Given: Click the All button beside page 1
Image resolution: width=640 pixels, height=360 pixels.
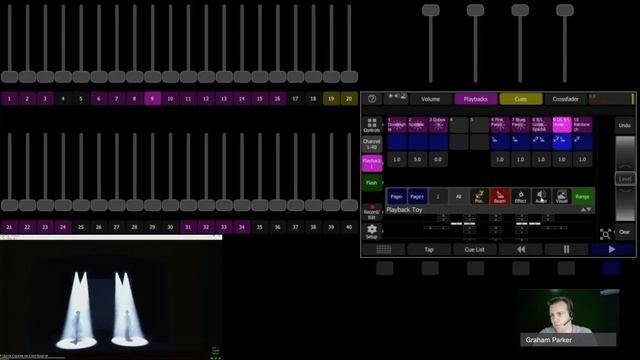Looking at the screenshot, I should 458,196.
